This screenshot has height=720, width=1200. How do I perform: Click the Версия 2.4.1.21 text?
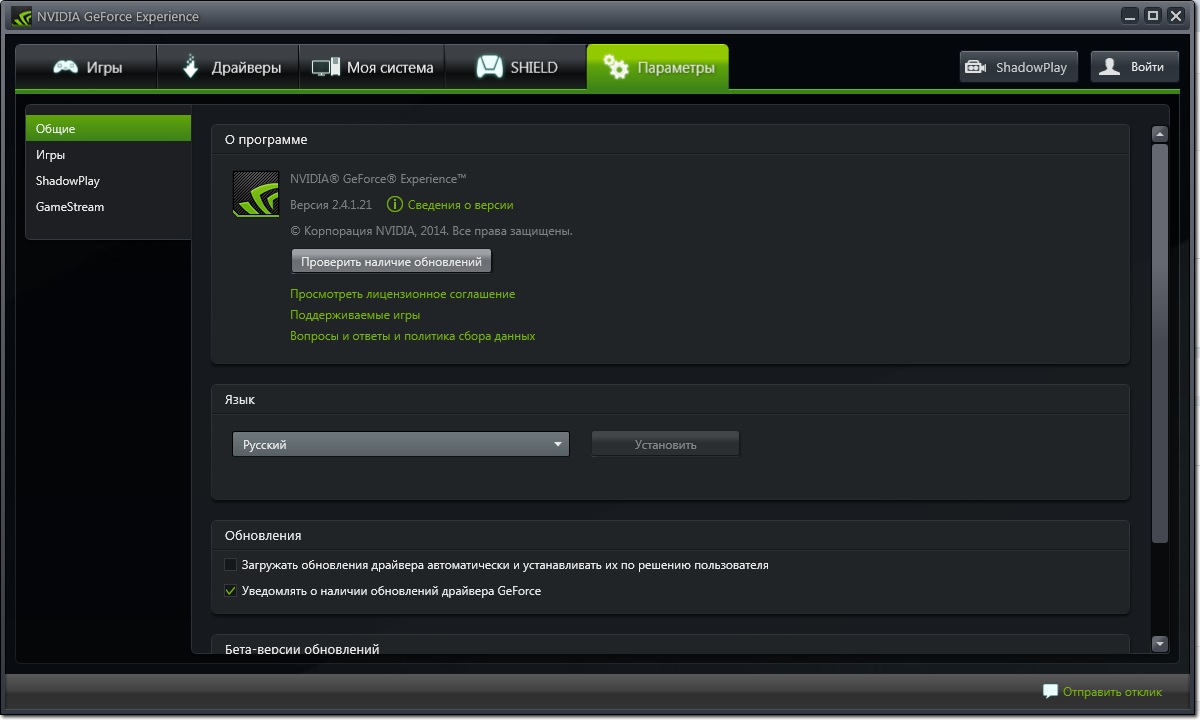click(331, 205)
